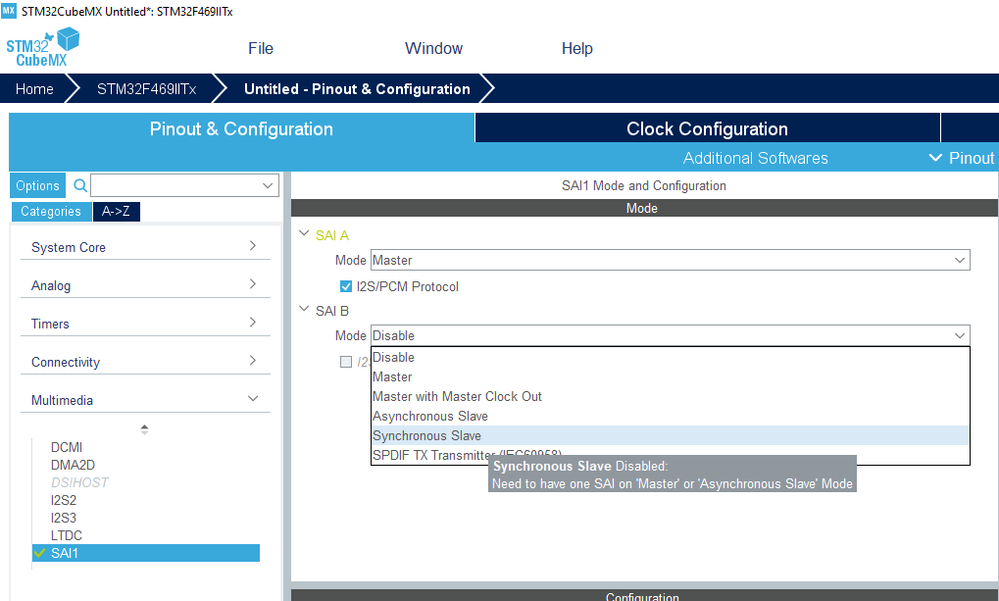
Task: Click the SAI A section label
Action: [x=332, y=236]
